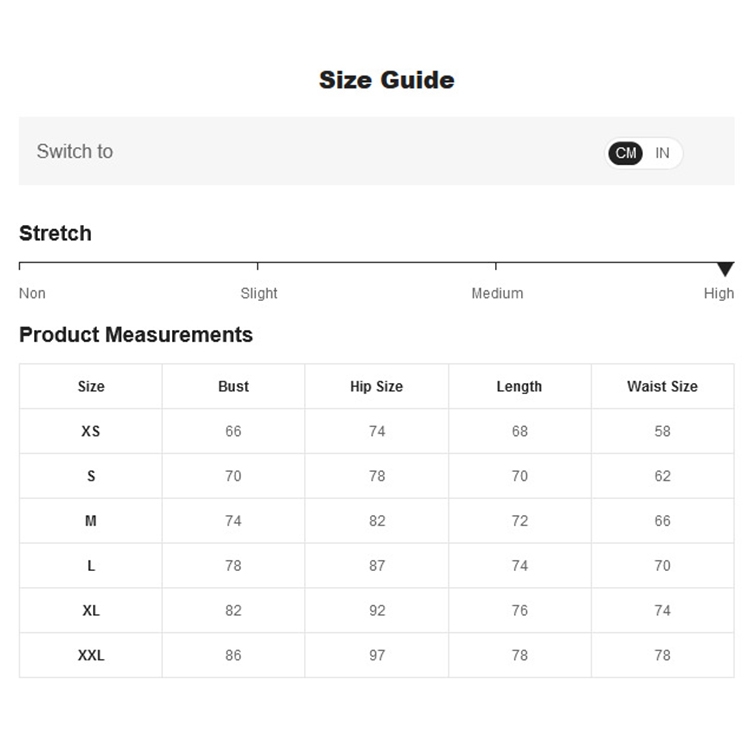Select the XL size row label
750x750 pixels.
(91, 610)
